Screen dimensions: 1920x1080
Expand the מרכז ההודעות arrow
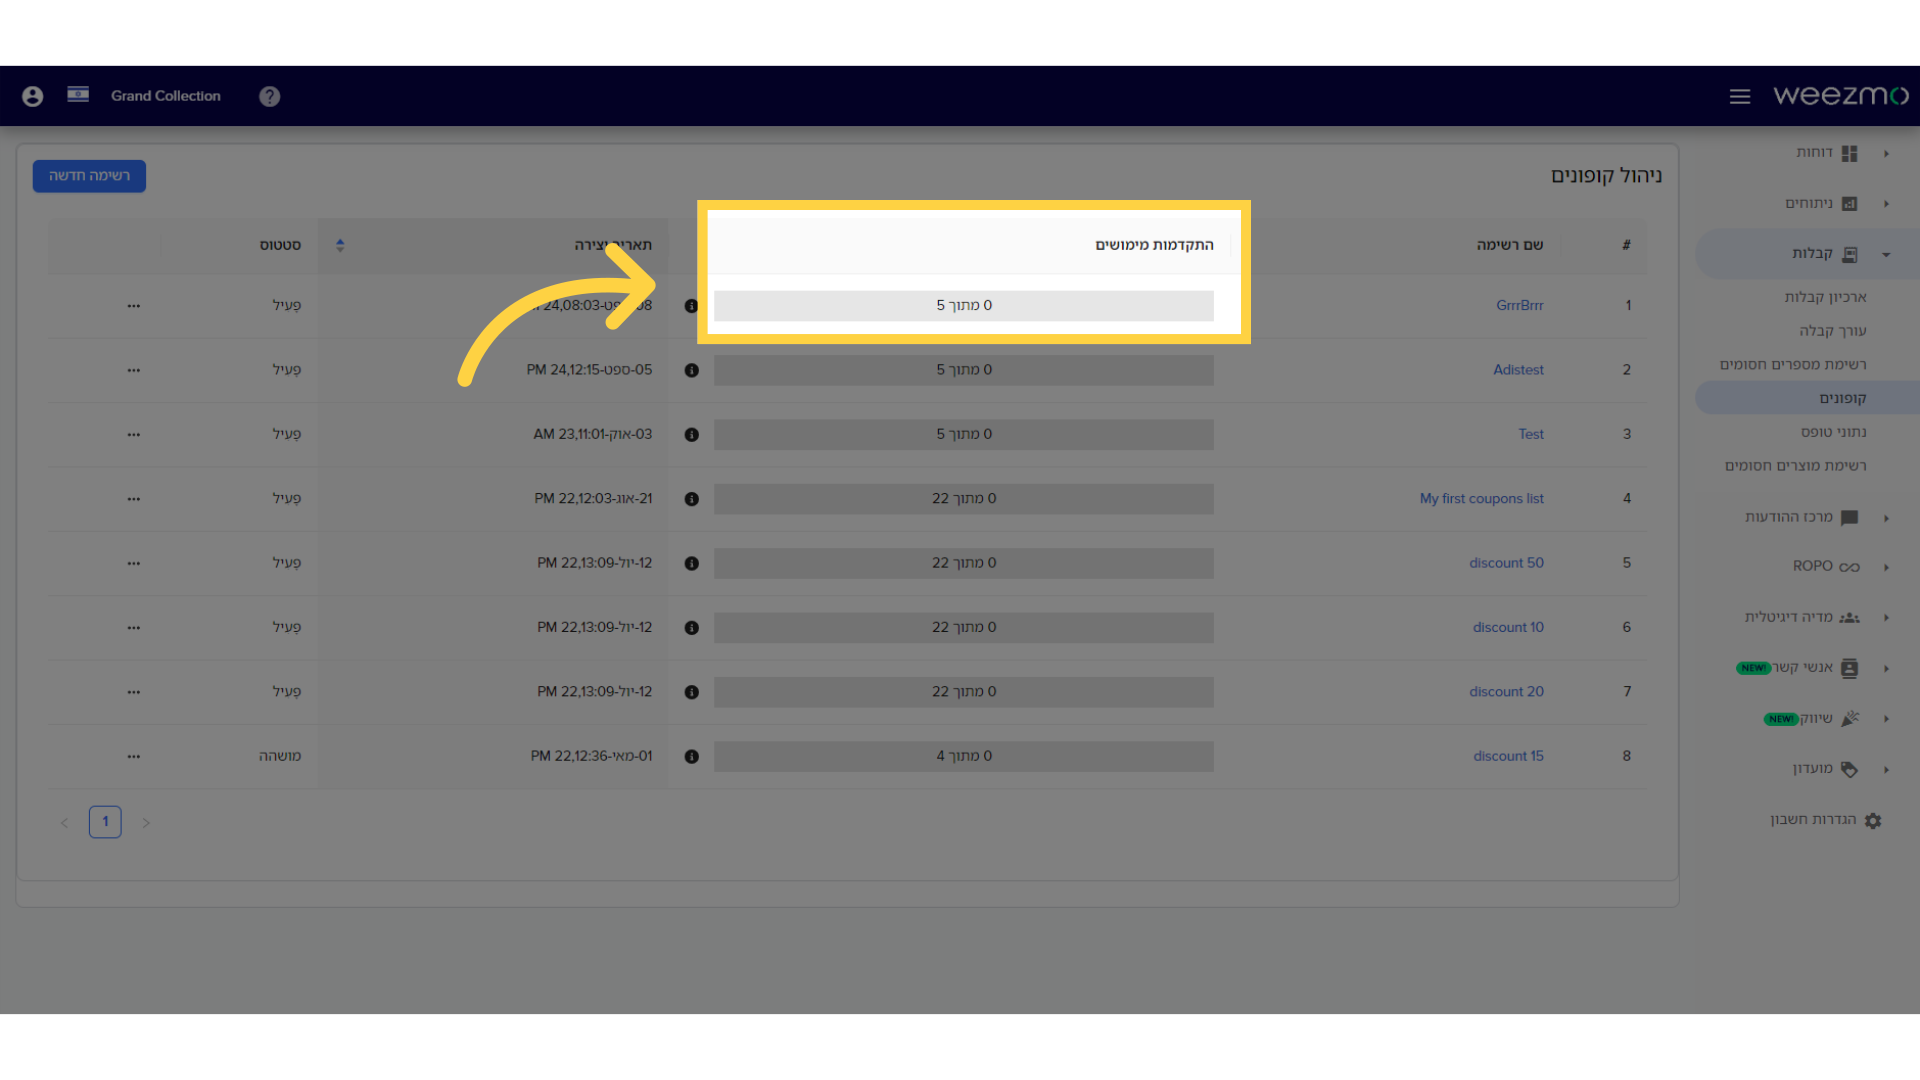pos(1886,518)
